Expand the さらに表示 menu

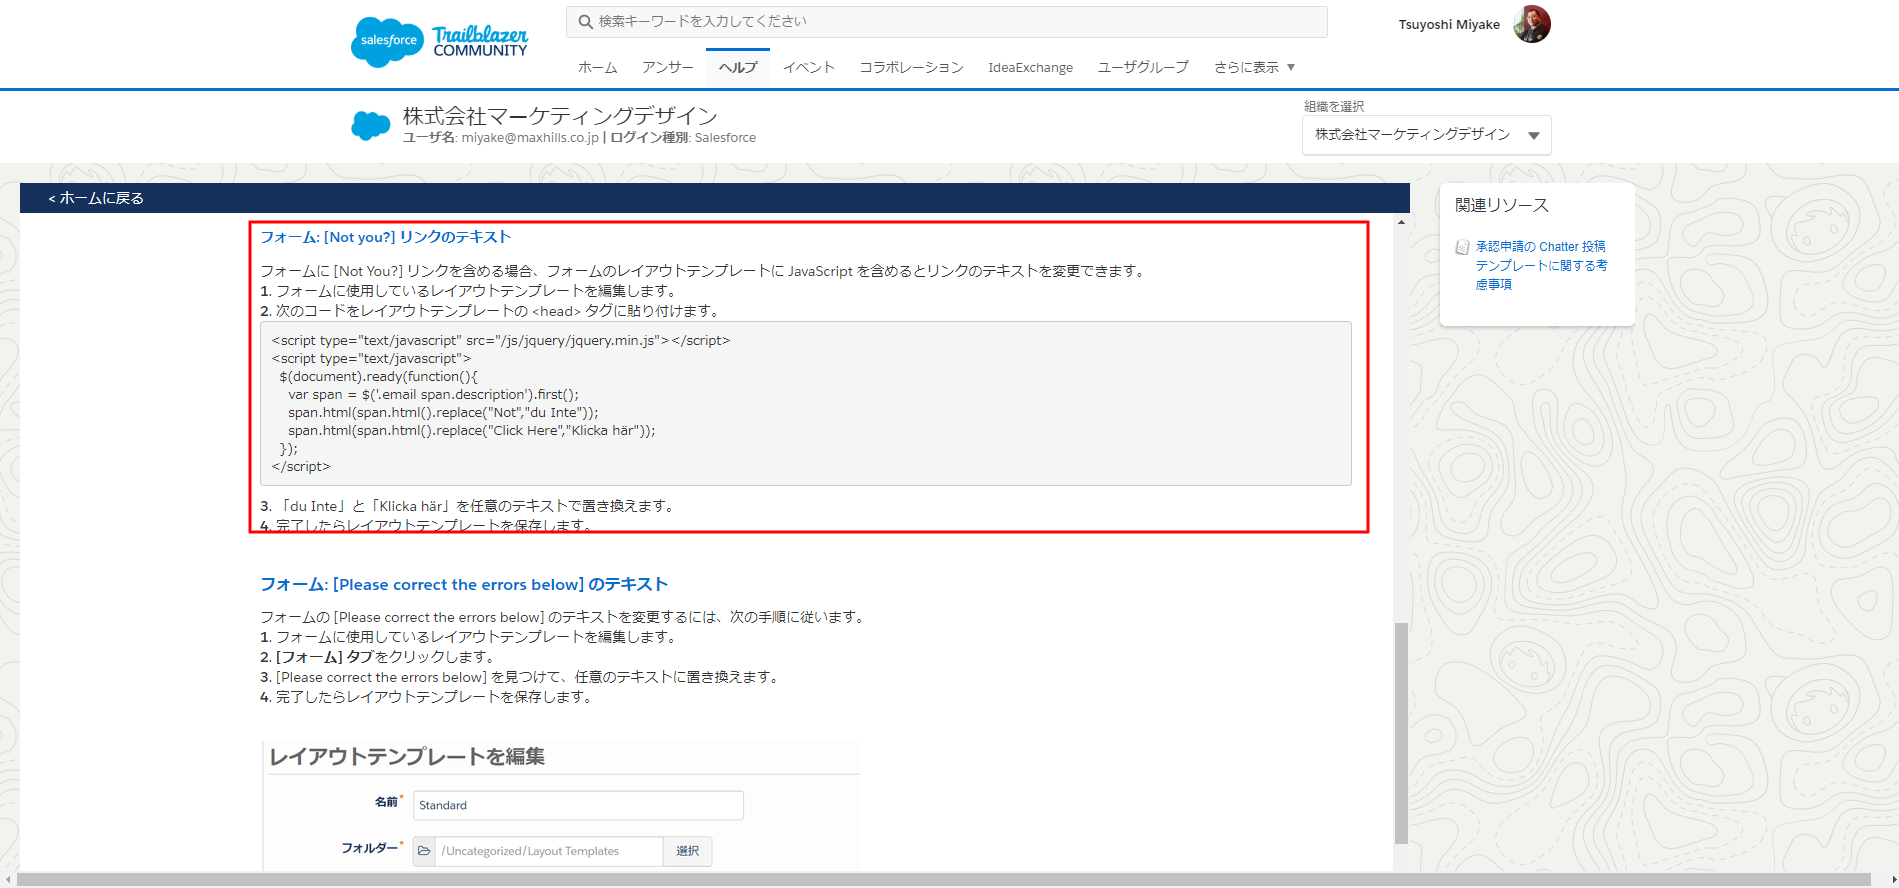pos(1254,67)
